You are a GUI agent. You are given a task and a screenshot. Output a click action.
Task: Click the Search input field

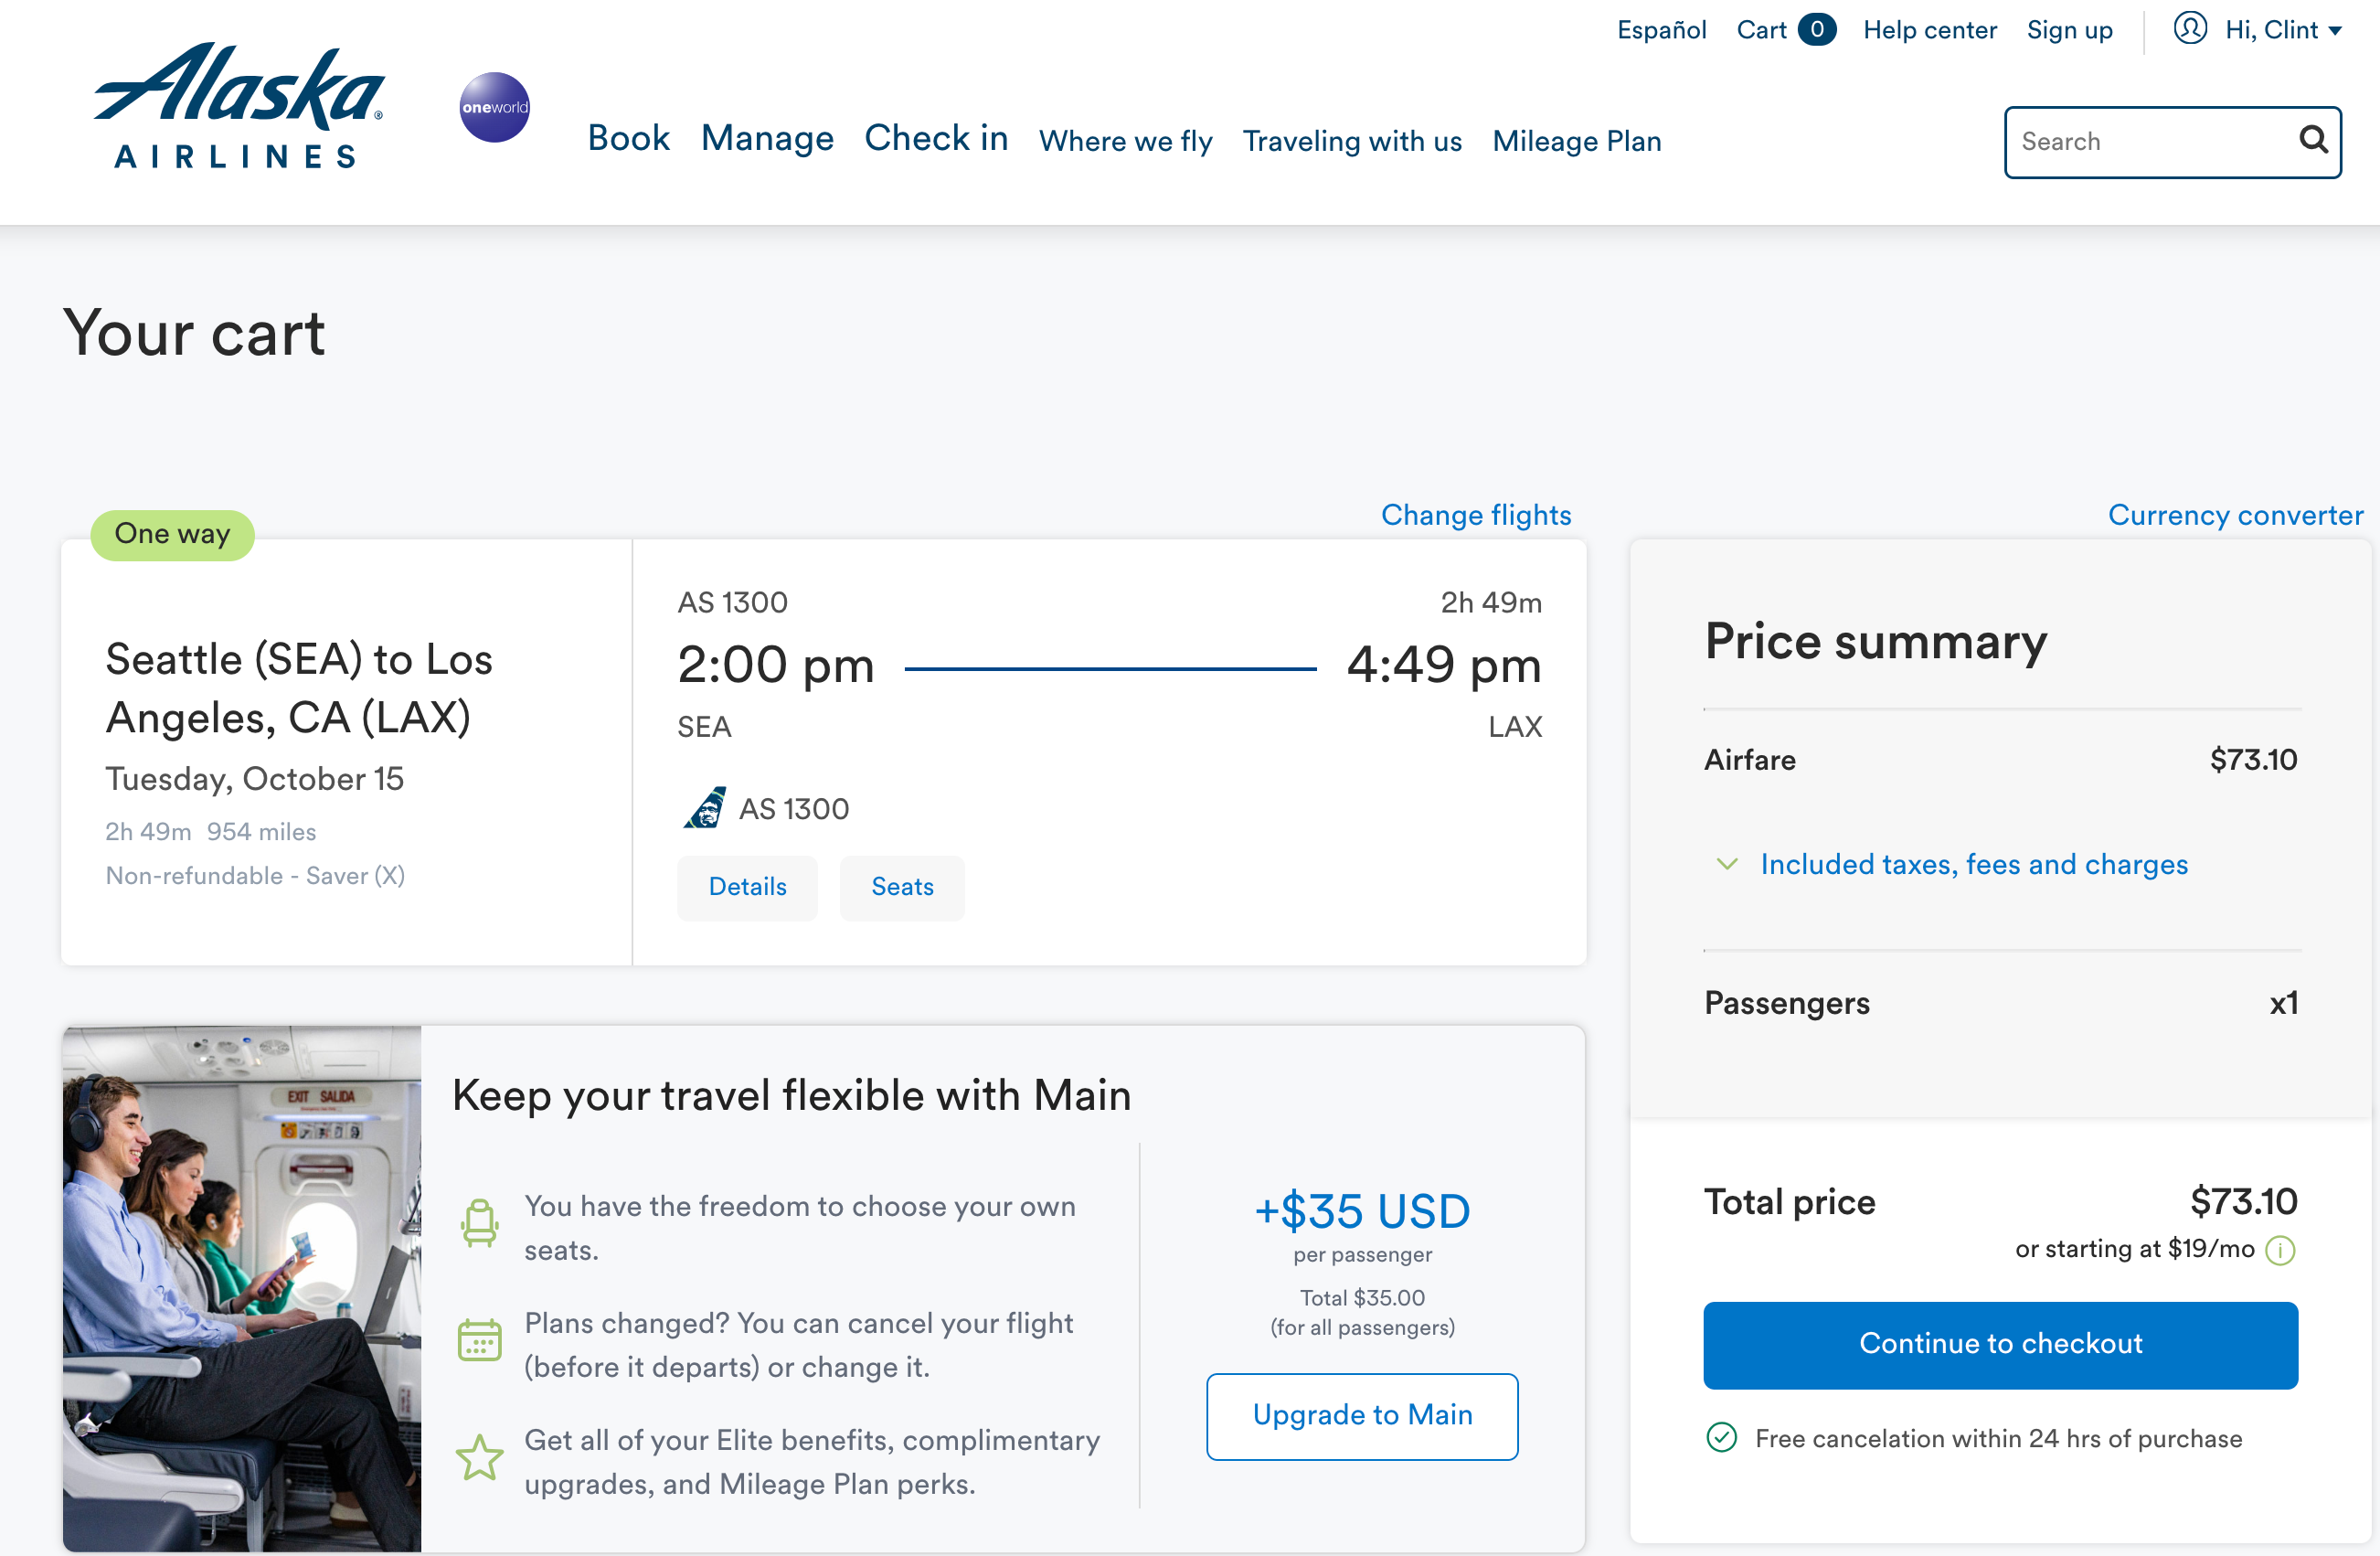[2175, 143]
